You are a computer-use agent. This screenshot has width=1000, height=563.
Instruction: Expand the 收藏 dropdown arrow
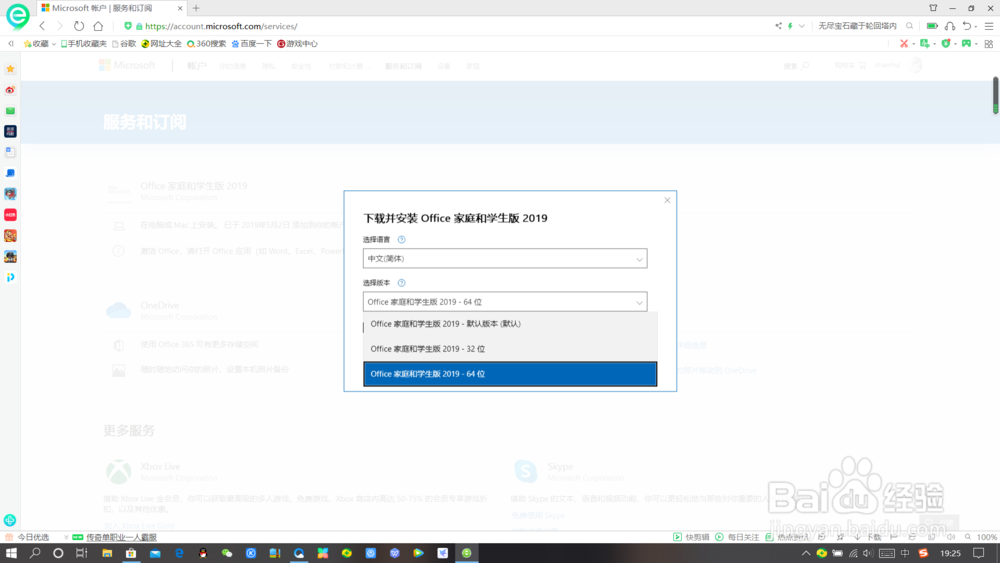(54, 44)
